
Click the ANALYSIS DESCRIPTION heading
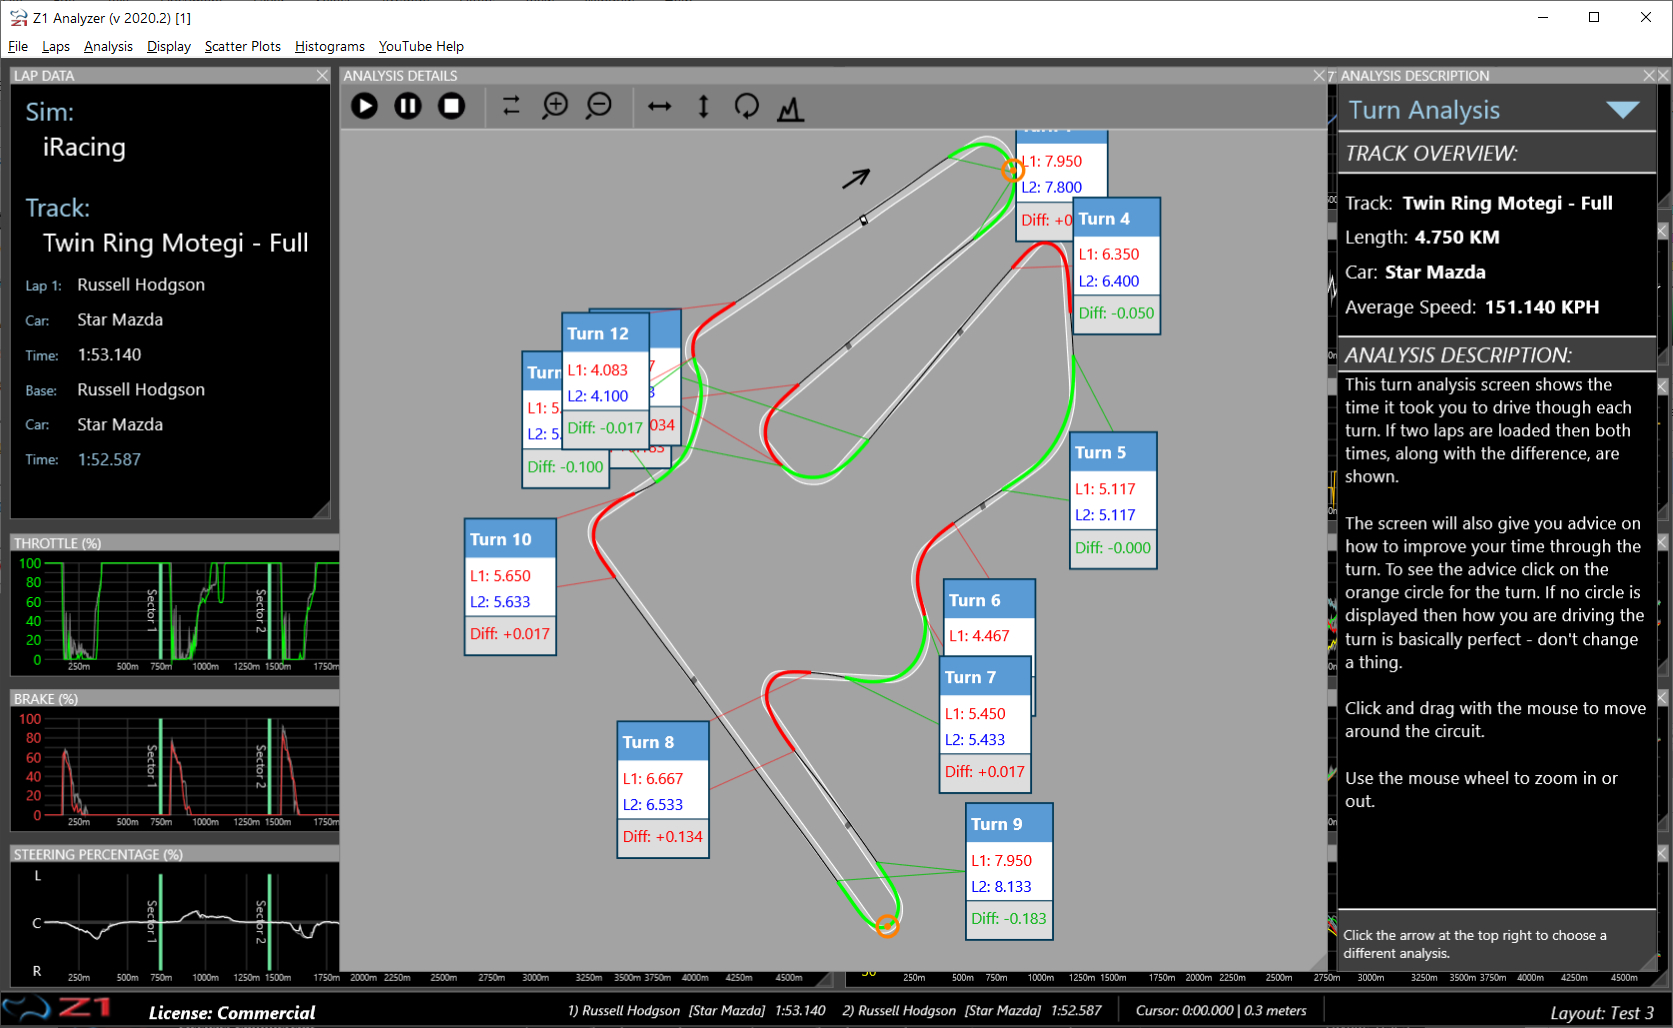tap(1458, 355)
